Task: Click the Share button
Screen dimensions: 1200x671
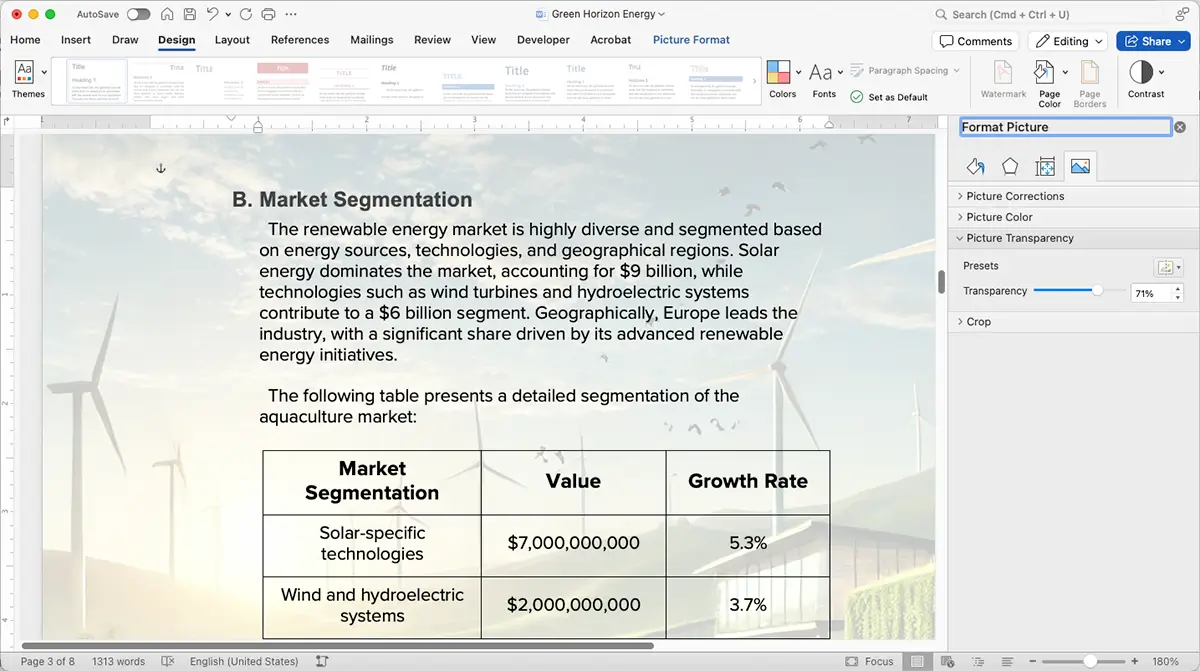Action: [1152, 41]
